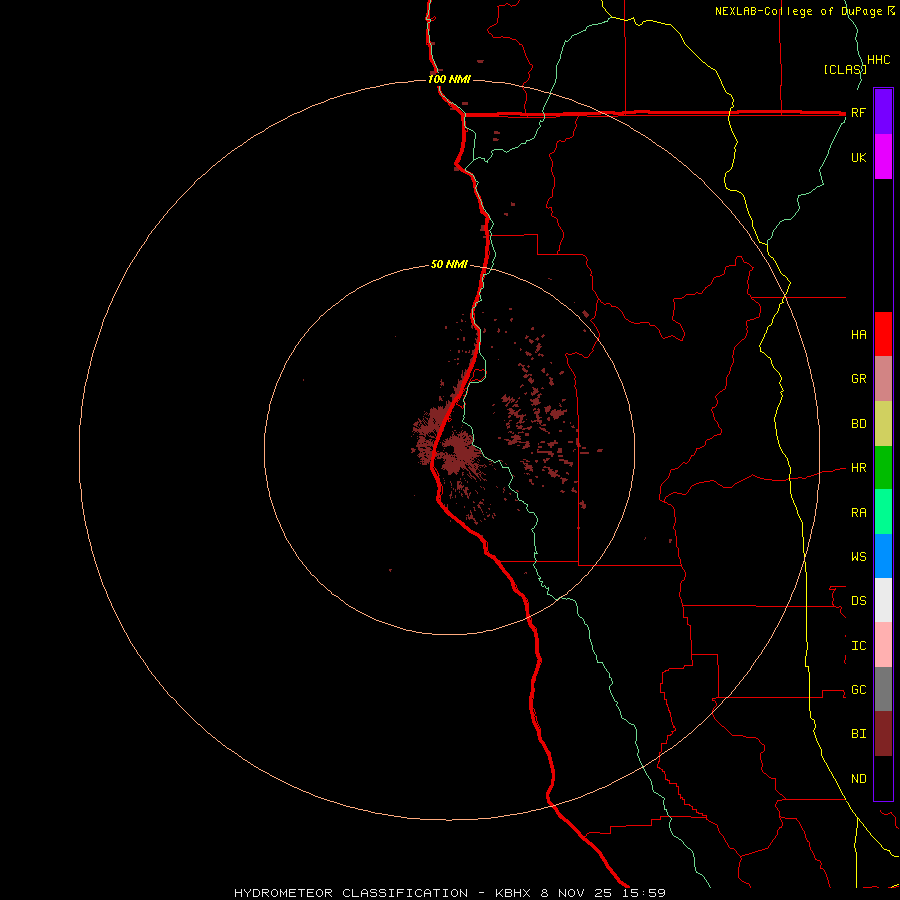Image resolution: width=900 pixels, height=900 pixels.
Task: Click the NEXLAB-College of DuPage credit text
Action: pos(798,11)
